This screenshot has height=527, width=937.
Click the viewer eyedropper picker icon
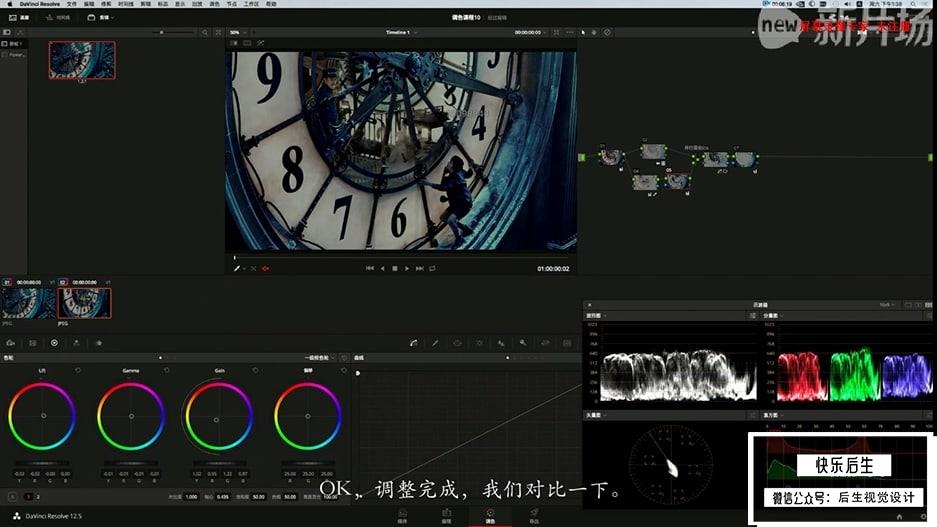(237, 269)
